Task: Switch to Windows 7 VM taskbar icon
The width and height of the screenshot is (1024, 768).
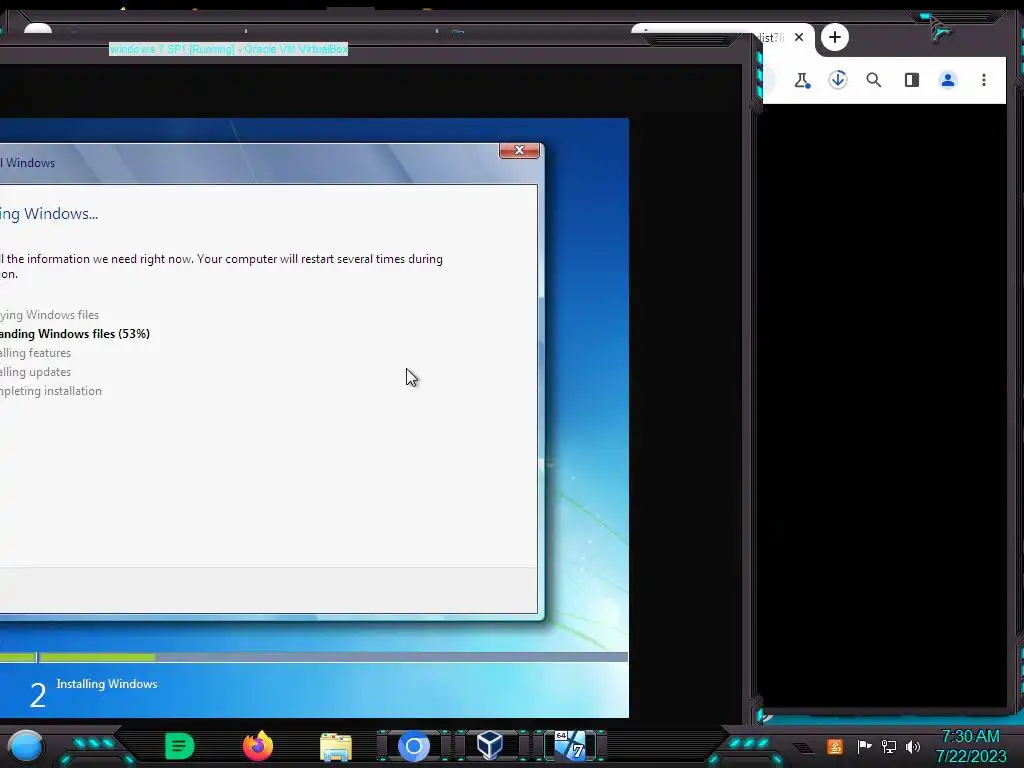Action: pos(570,745)
